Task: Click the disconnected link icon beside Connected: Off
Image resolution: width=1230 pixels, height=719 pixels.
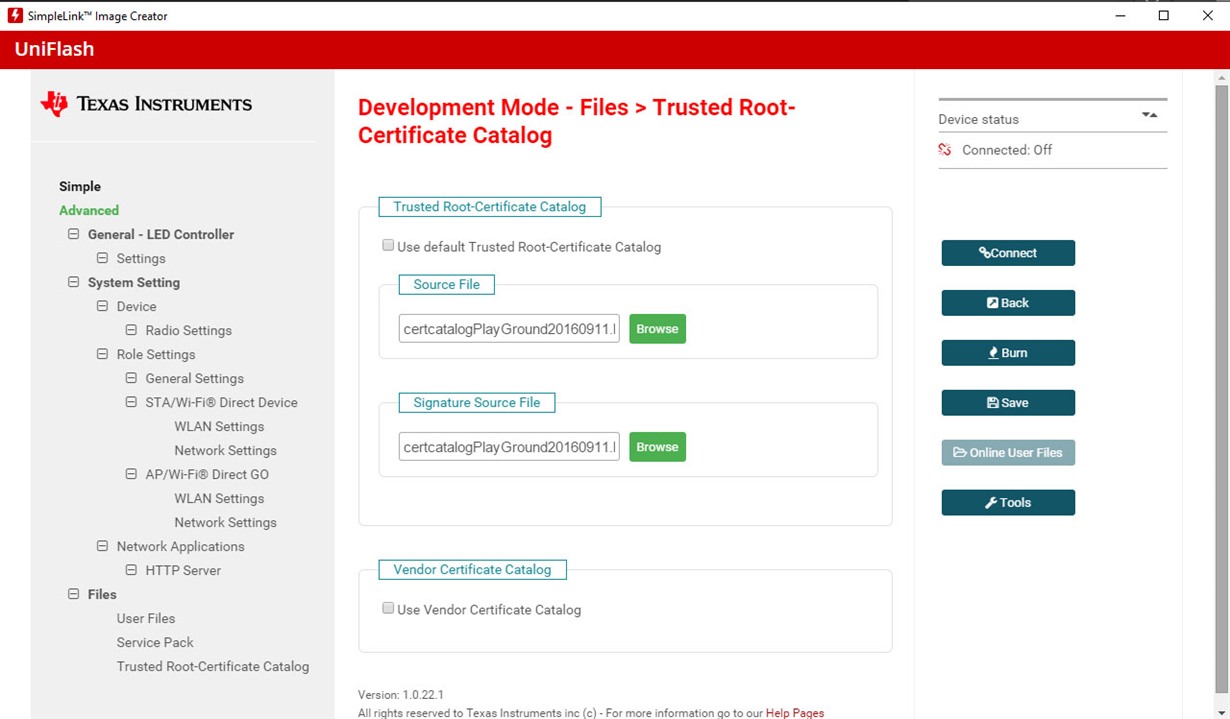Action: click(945, 150)
